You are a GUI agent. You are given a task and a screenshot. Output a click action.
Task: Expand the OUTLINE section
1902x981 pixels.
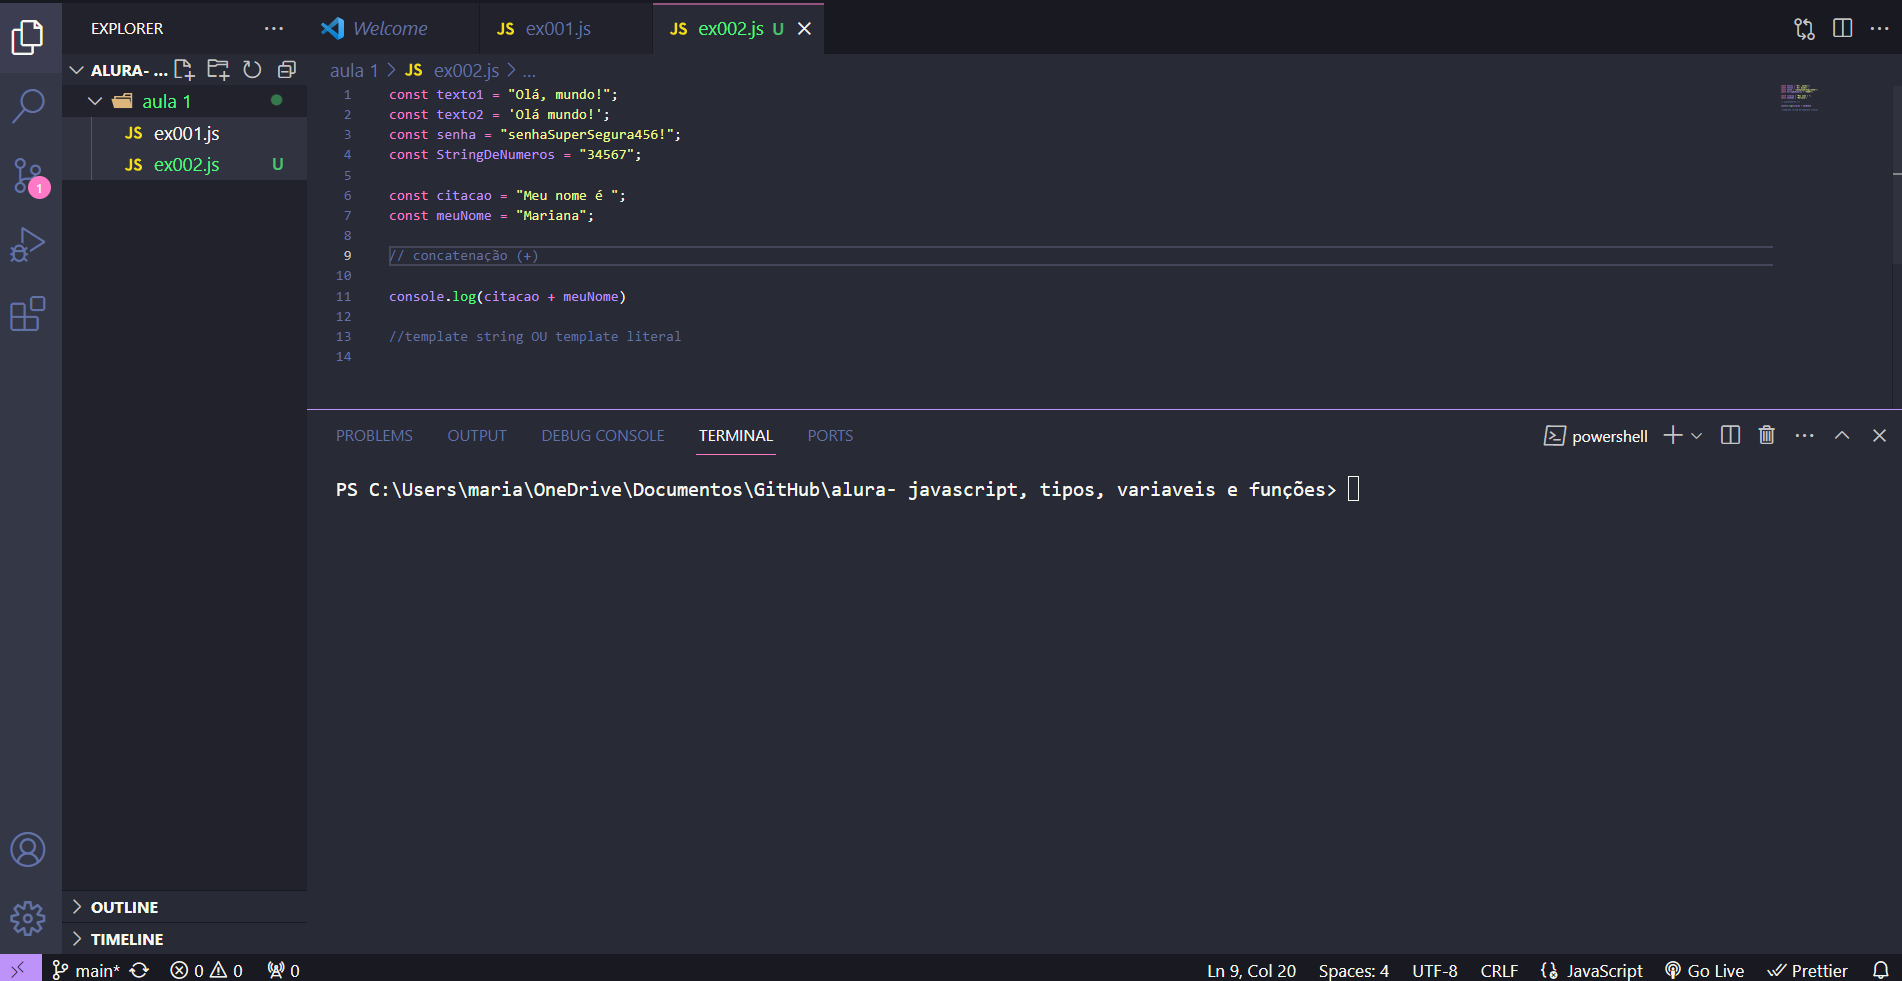pos(184,907)
